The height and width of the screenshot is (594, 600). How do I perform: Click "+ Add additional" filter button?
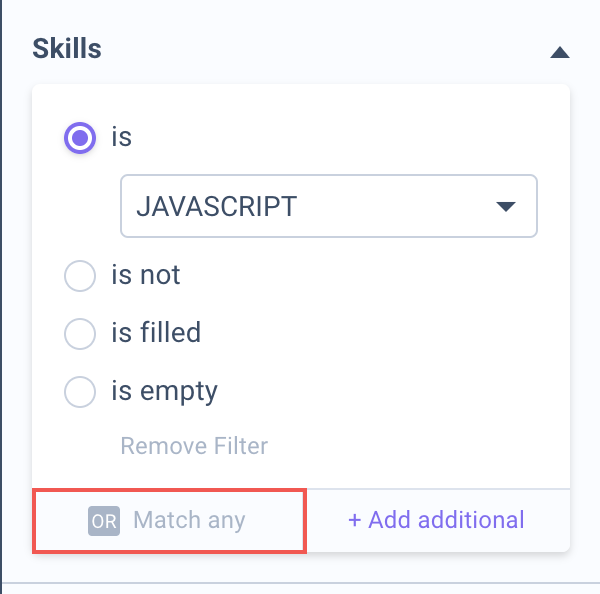(x=436, y=520)
